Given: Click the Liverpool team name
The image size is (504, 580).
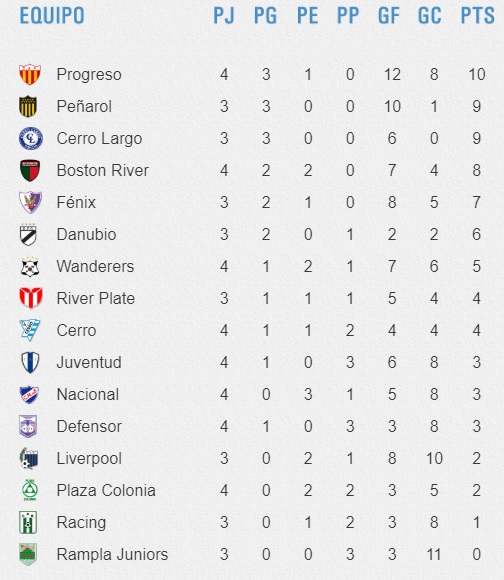Looking at the screenshot, I should pos(89,459).
